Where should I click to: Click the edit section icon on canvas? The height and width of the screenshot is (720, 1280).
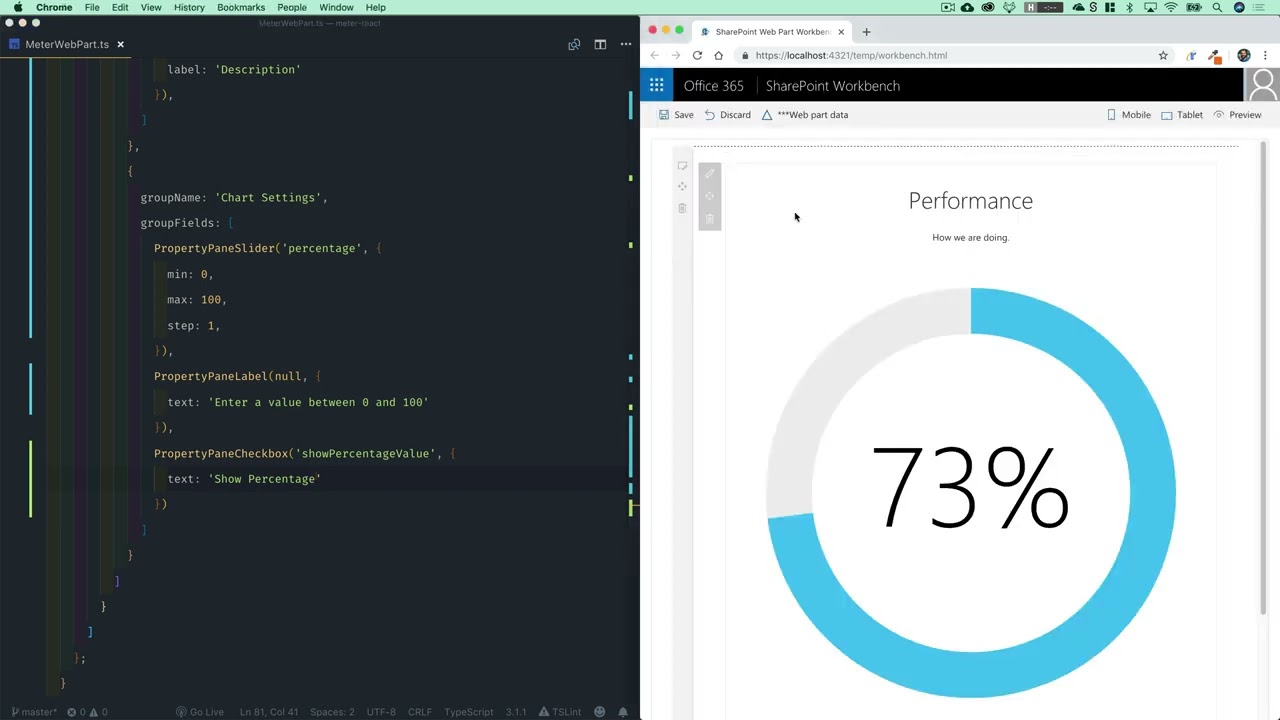tap(682, 166)
